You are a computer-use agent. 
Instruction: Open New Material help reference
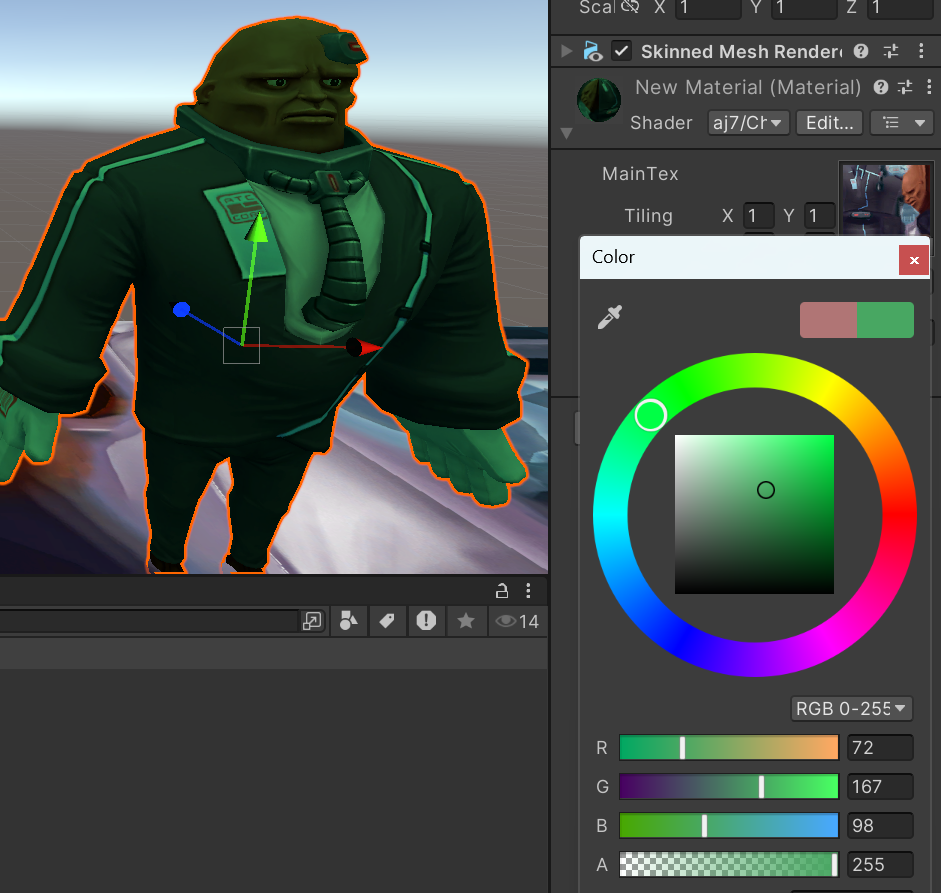pos(881,88)
